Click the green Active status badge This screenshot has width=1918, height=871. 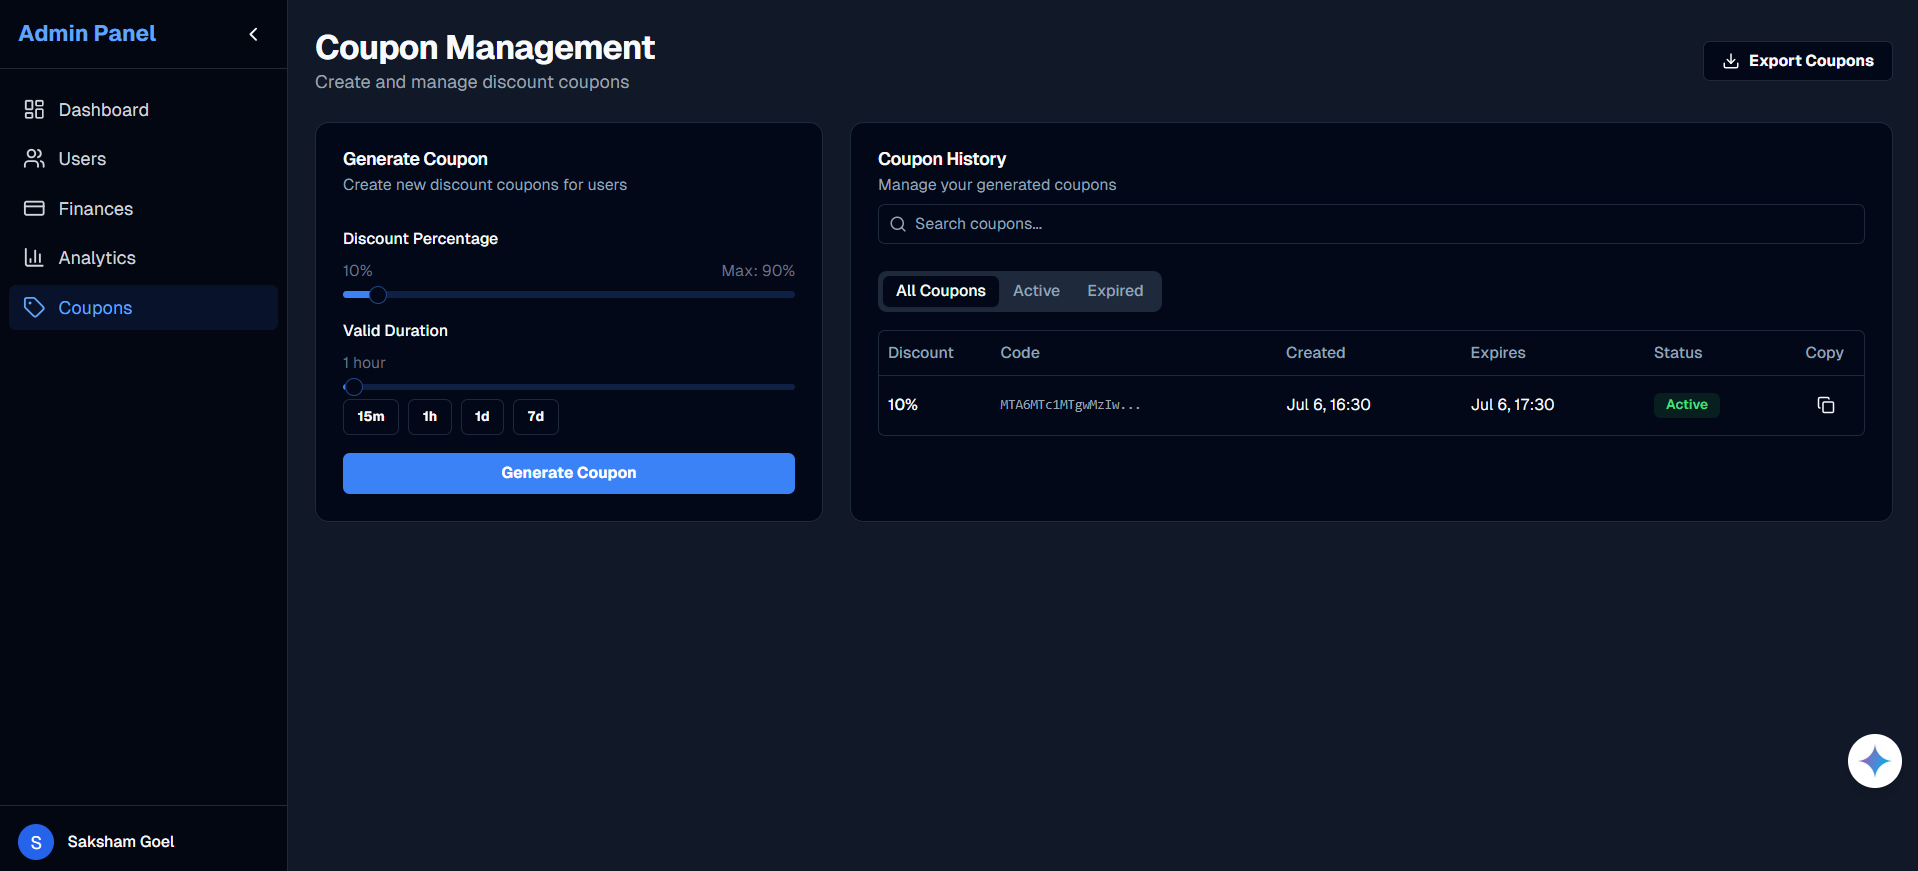[1686, 405]
